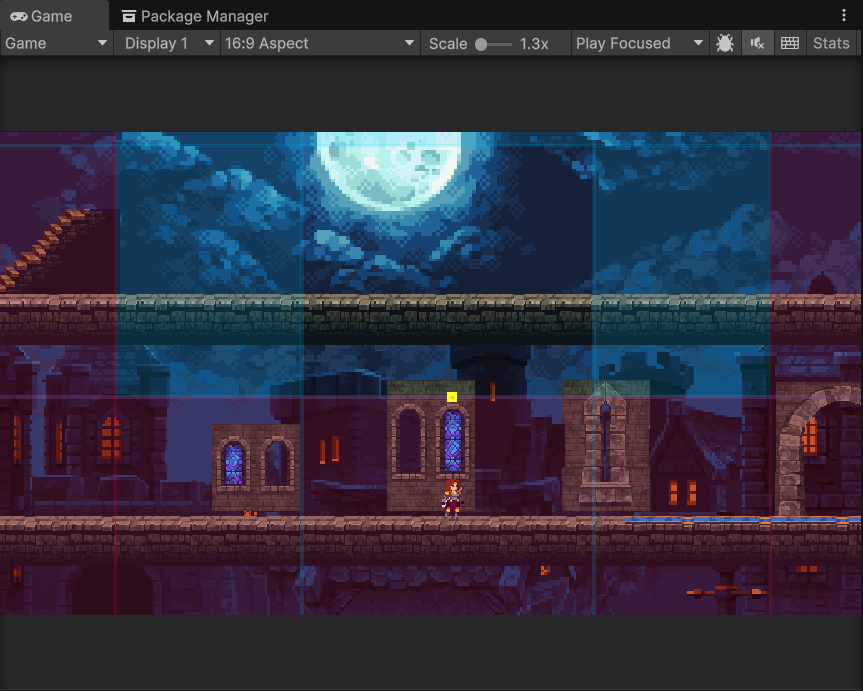Open the 16:9 Aspect ratio dropdown
This screenshot has height=691, width=863.
319,43
